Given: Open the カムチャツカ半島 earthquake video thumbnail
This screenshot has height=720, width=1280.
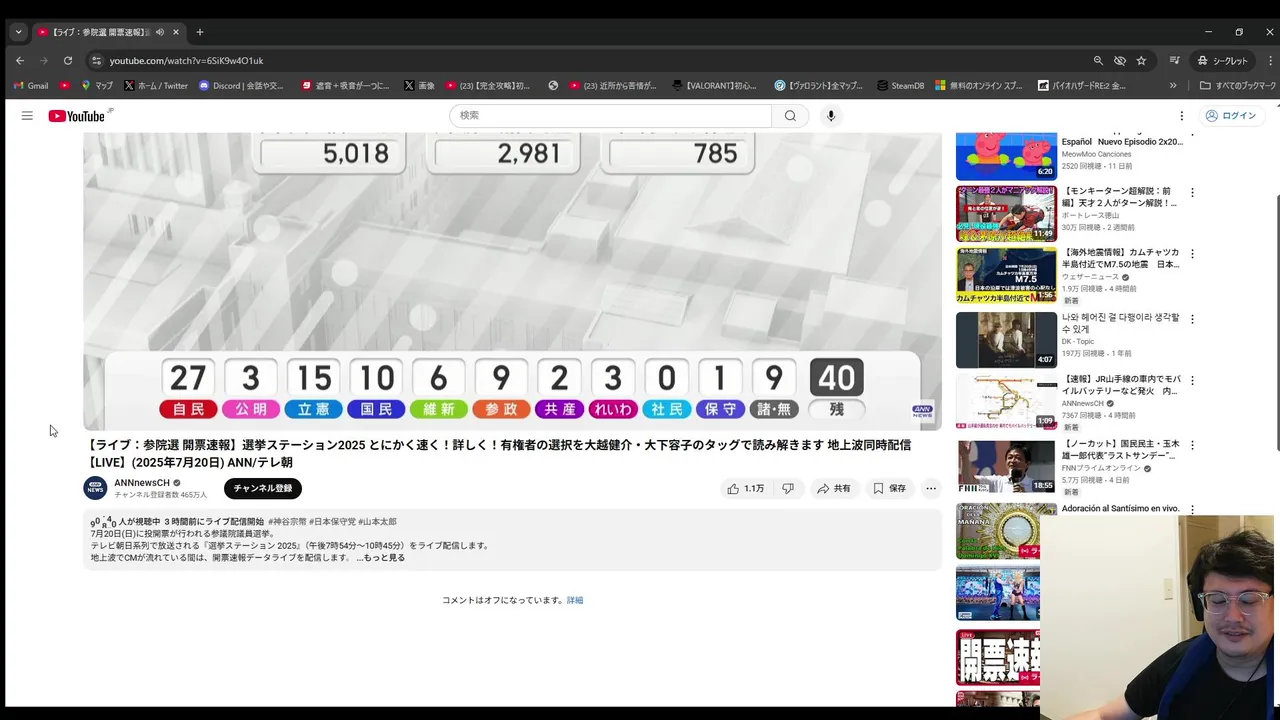Looking at the screenshot, I should click(x=1006, y=275).
